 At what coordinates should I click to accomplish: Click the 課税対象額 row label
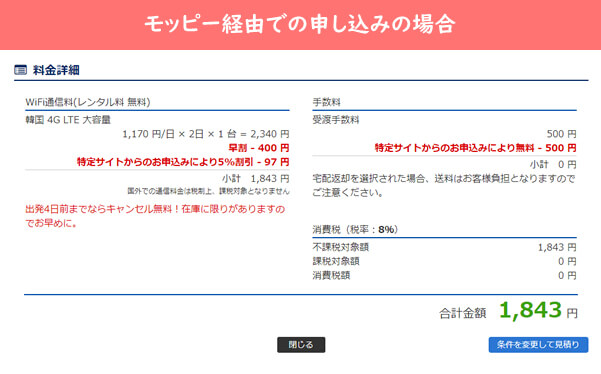336,261
